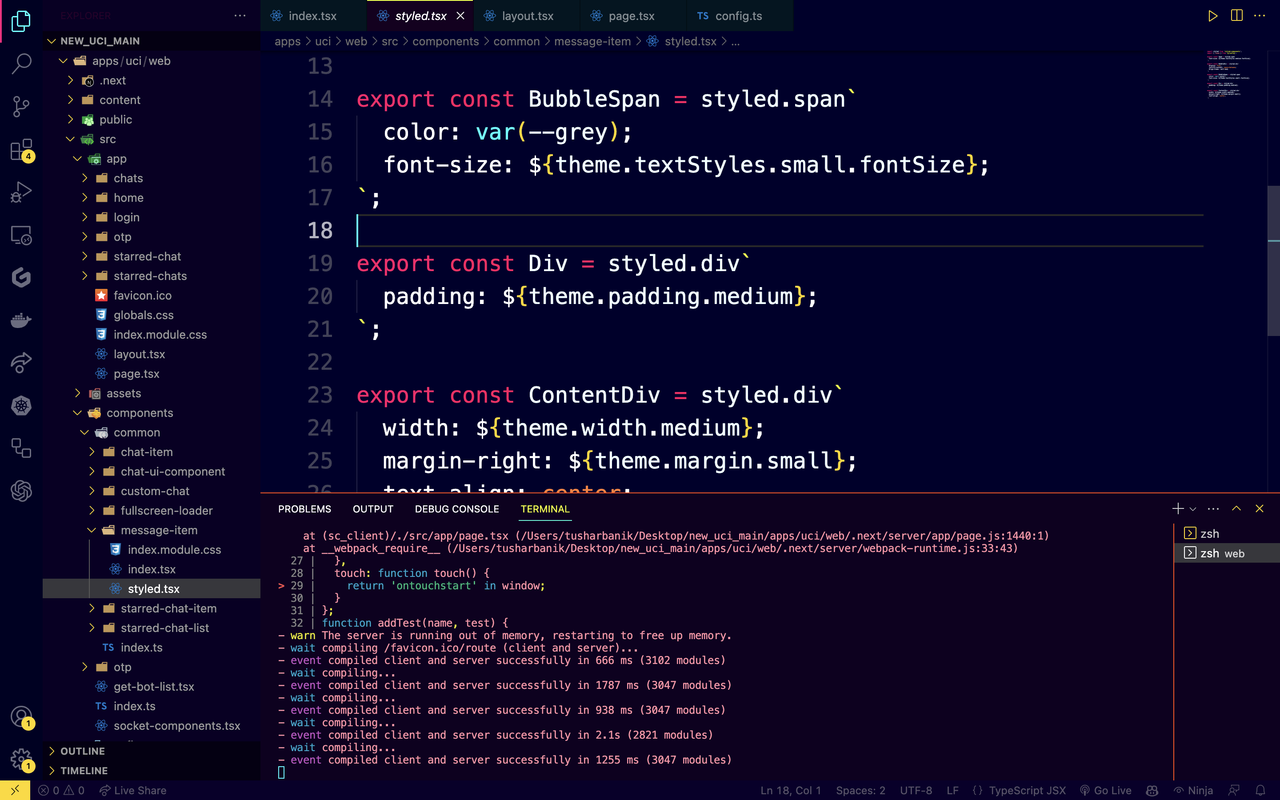Collapse the NEW_UCI_MAIN root folder
The height and width of the screenshot is (800, 1280).
tap(152, 41)
